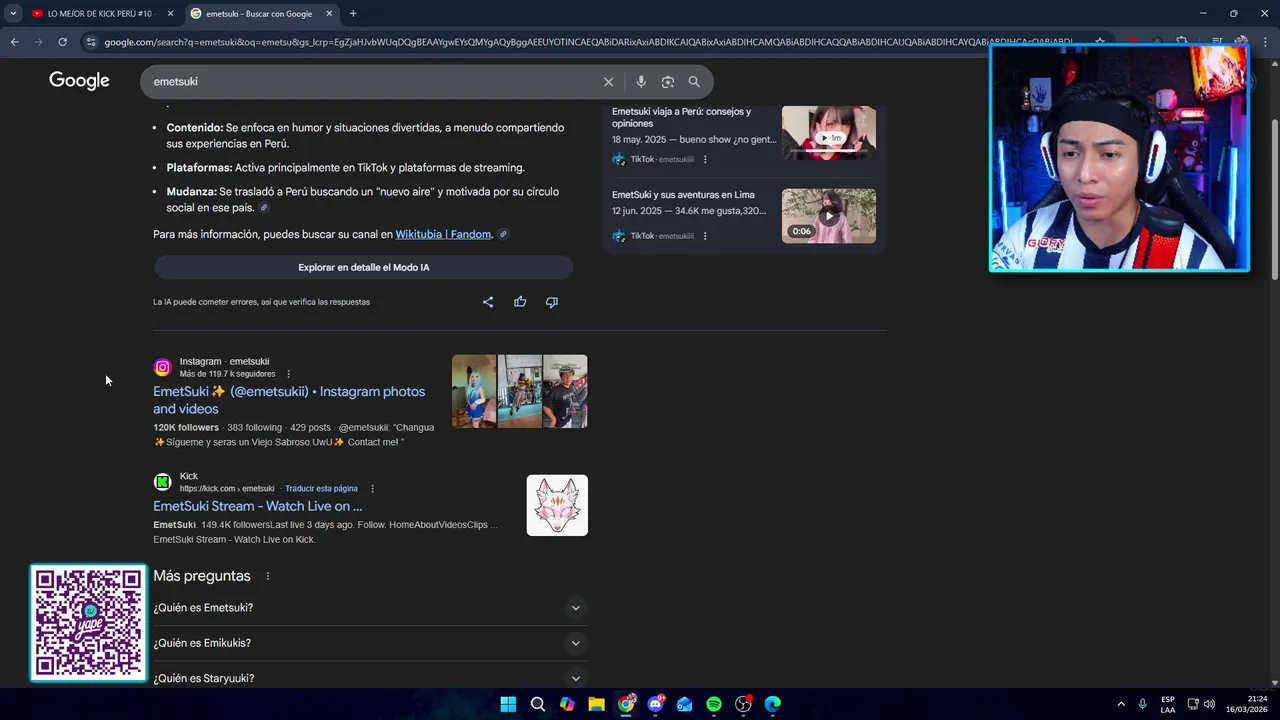Share the AI overview answer
The image size is (1280, 720).
coord(488,302)
